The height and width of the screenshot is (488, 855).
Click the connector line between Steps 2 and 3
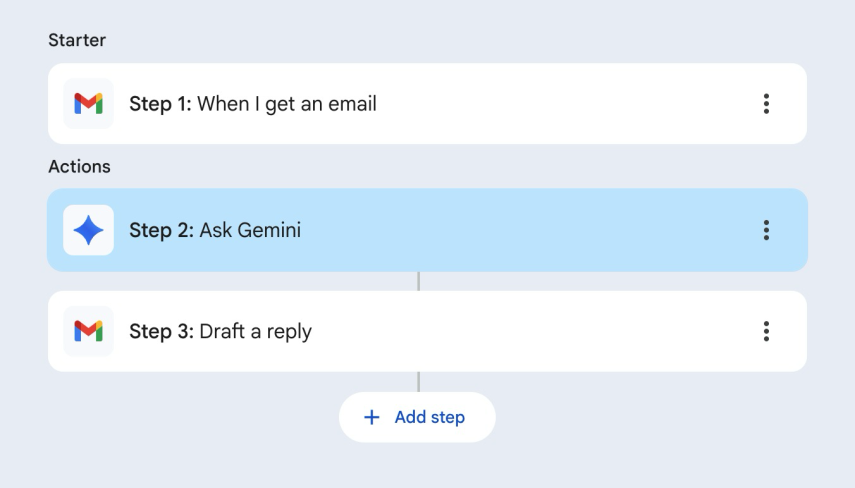pos(418,281)
